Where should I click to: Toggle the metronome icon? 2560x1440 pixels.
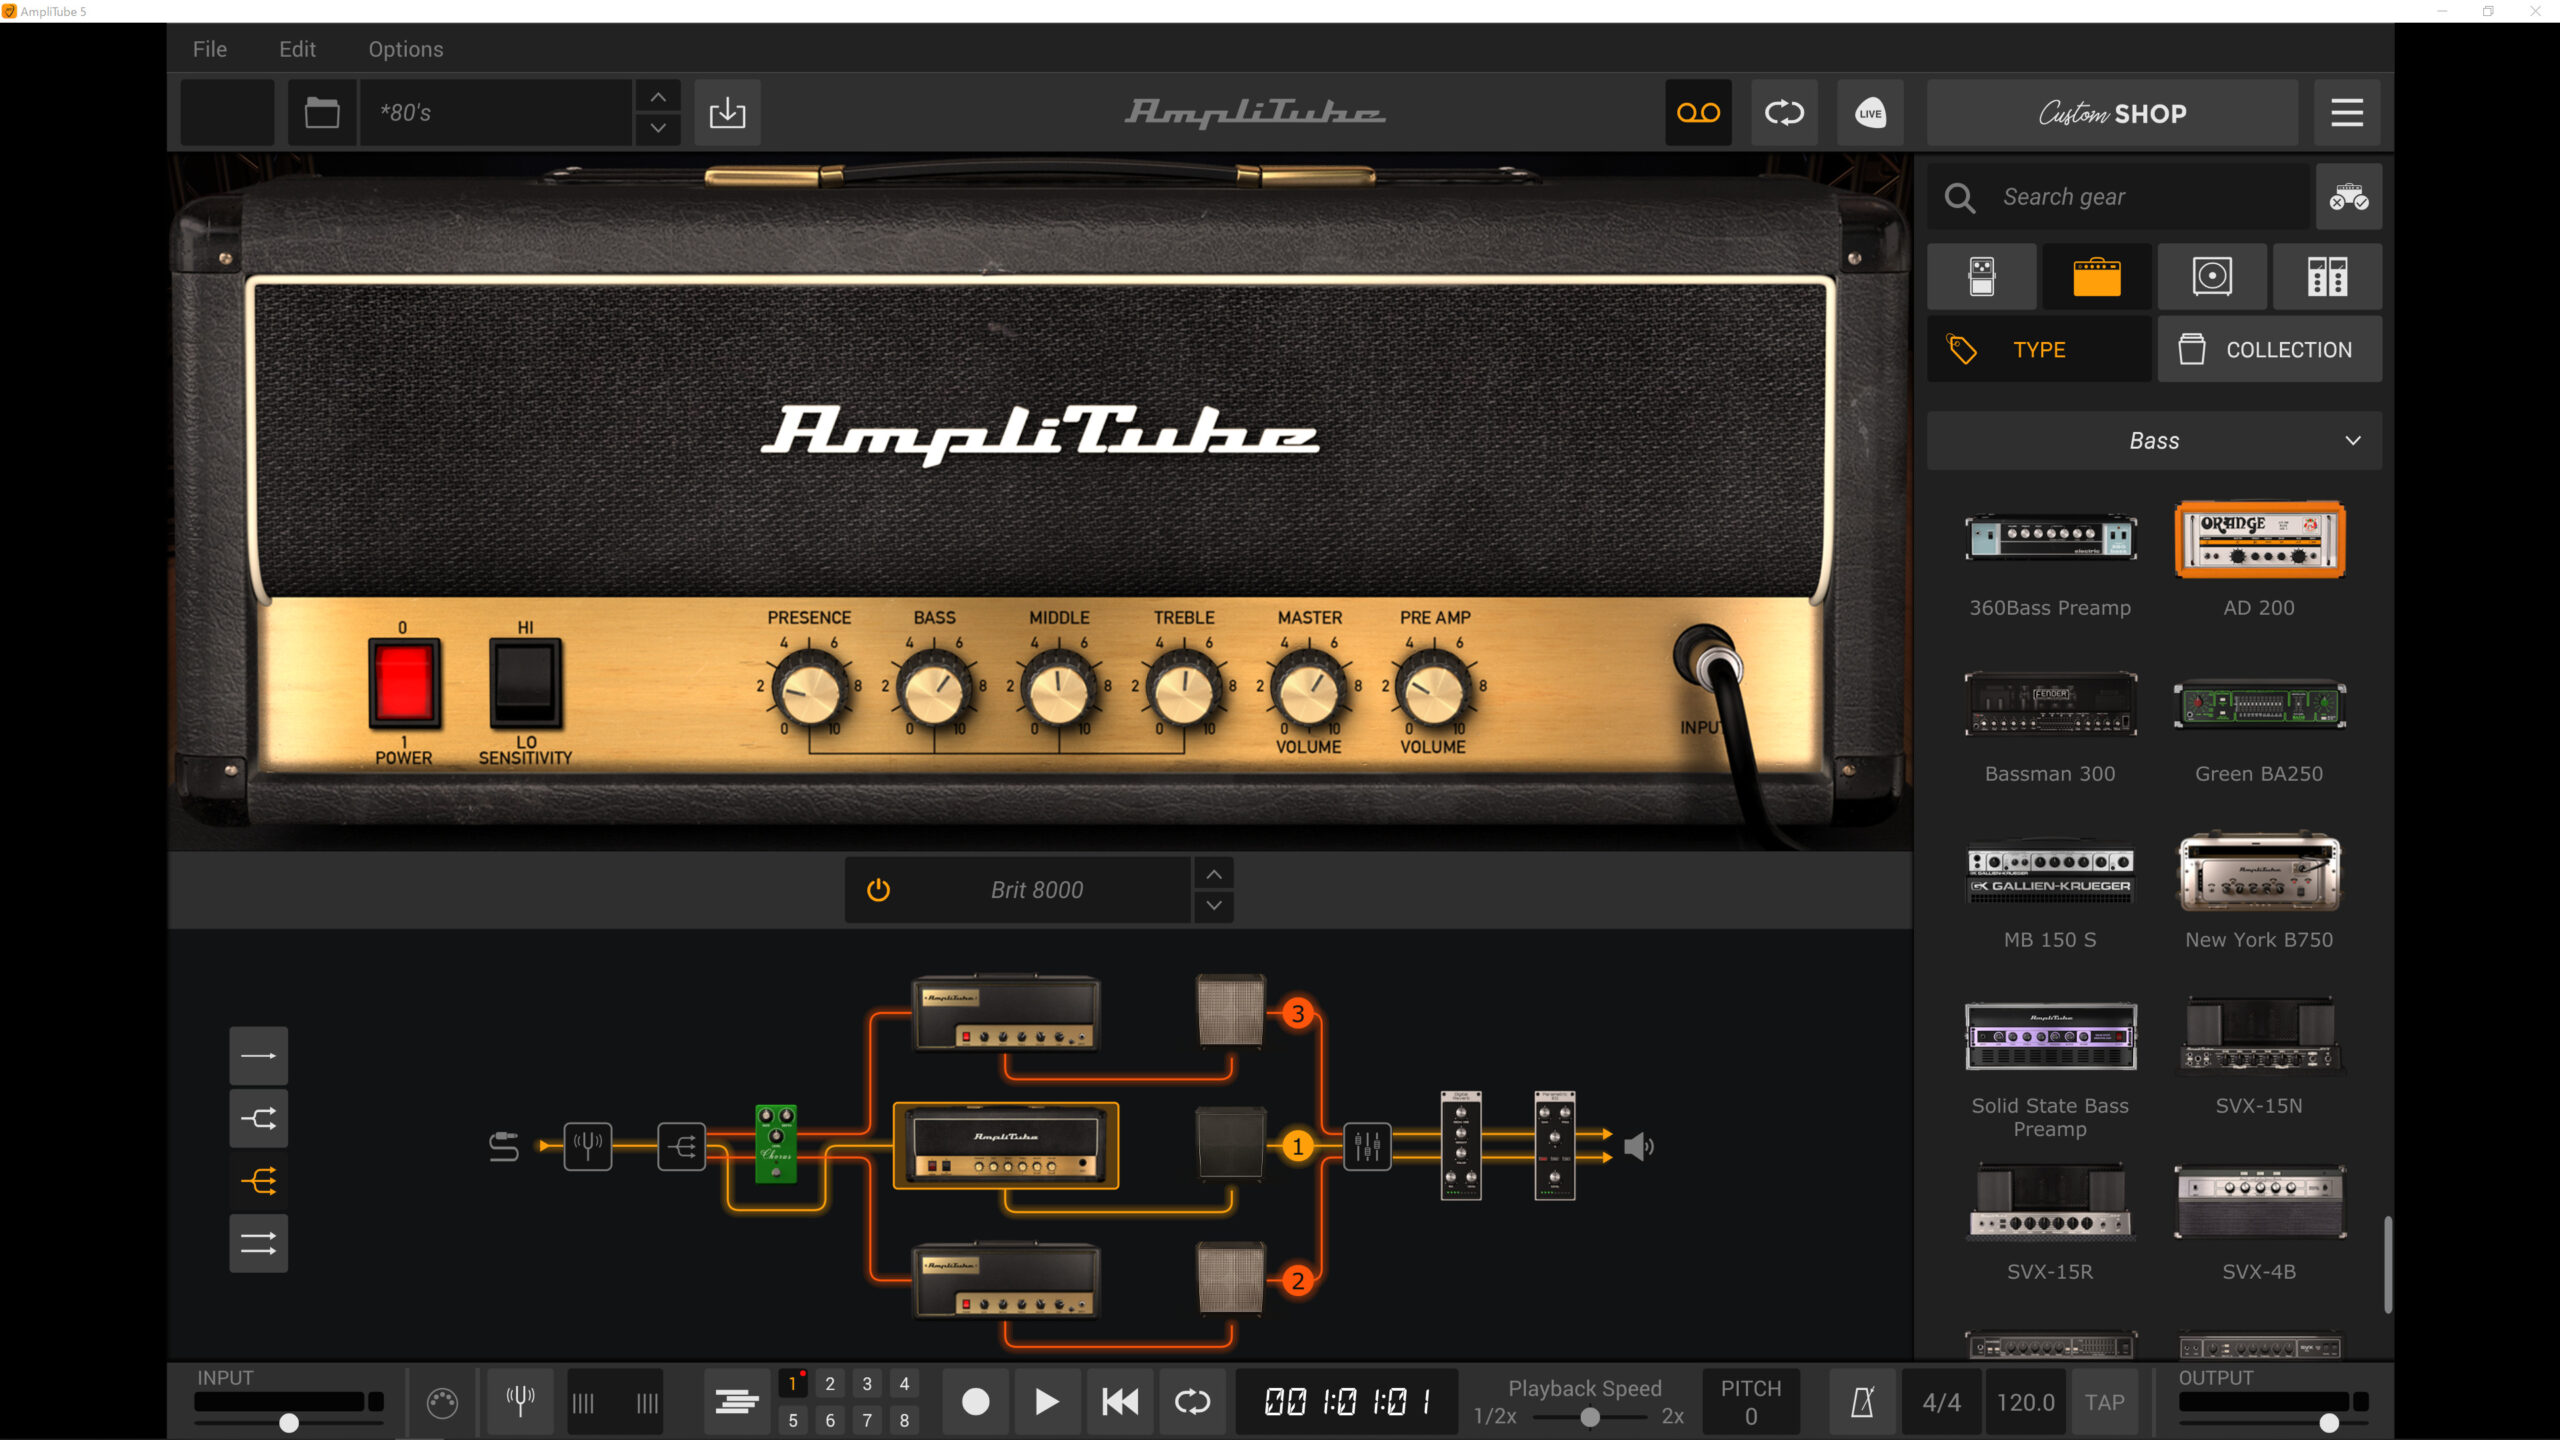1862,1402
